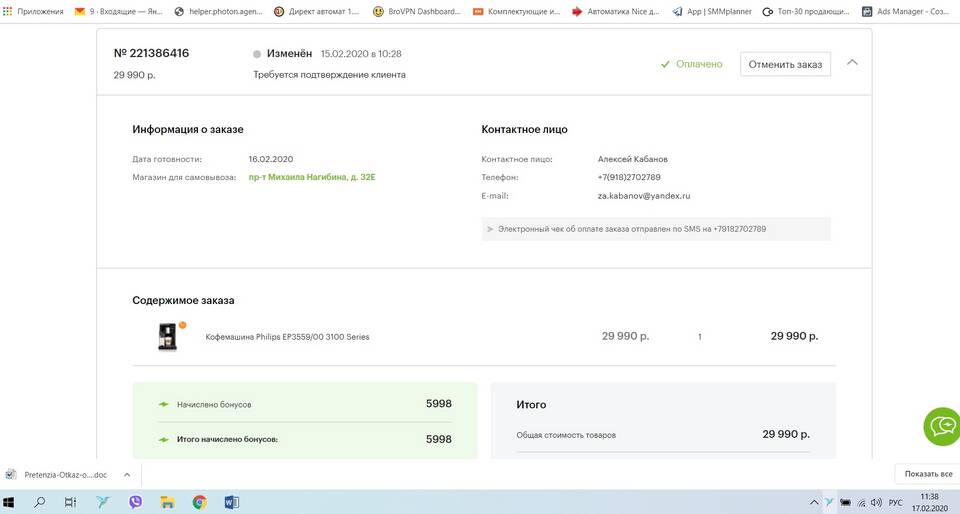Open the App SMMplanner bookmark
Image resolution: width=960 pixels, height=514 pixels.
[712, 11]
